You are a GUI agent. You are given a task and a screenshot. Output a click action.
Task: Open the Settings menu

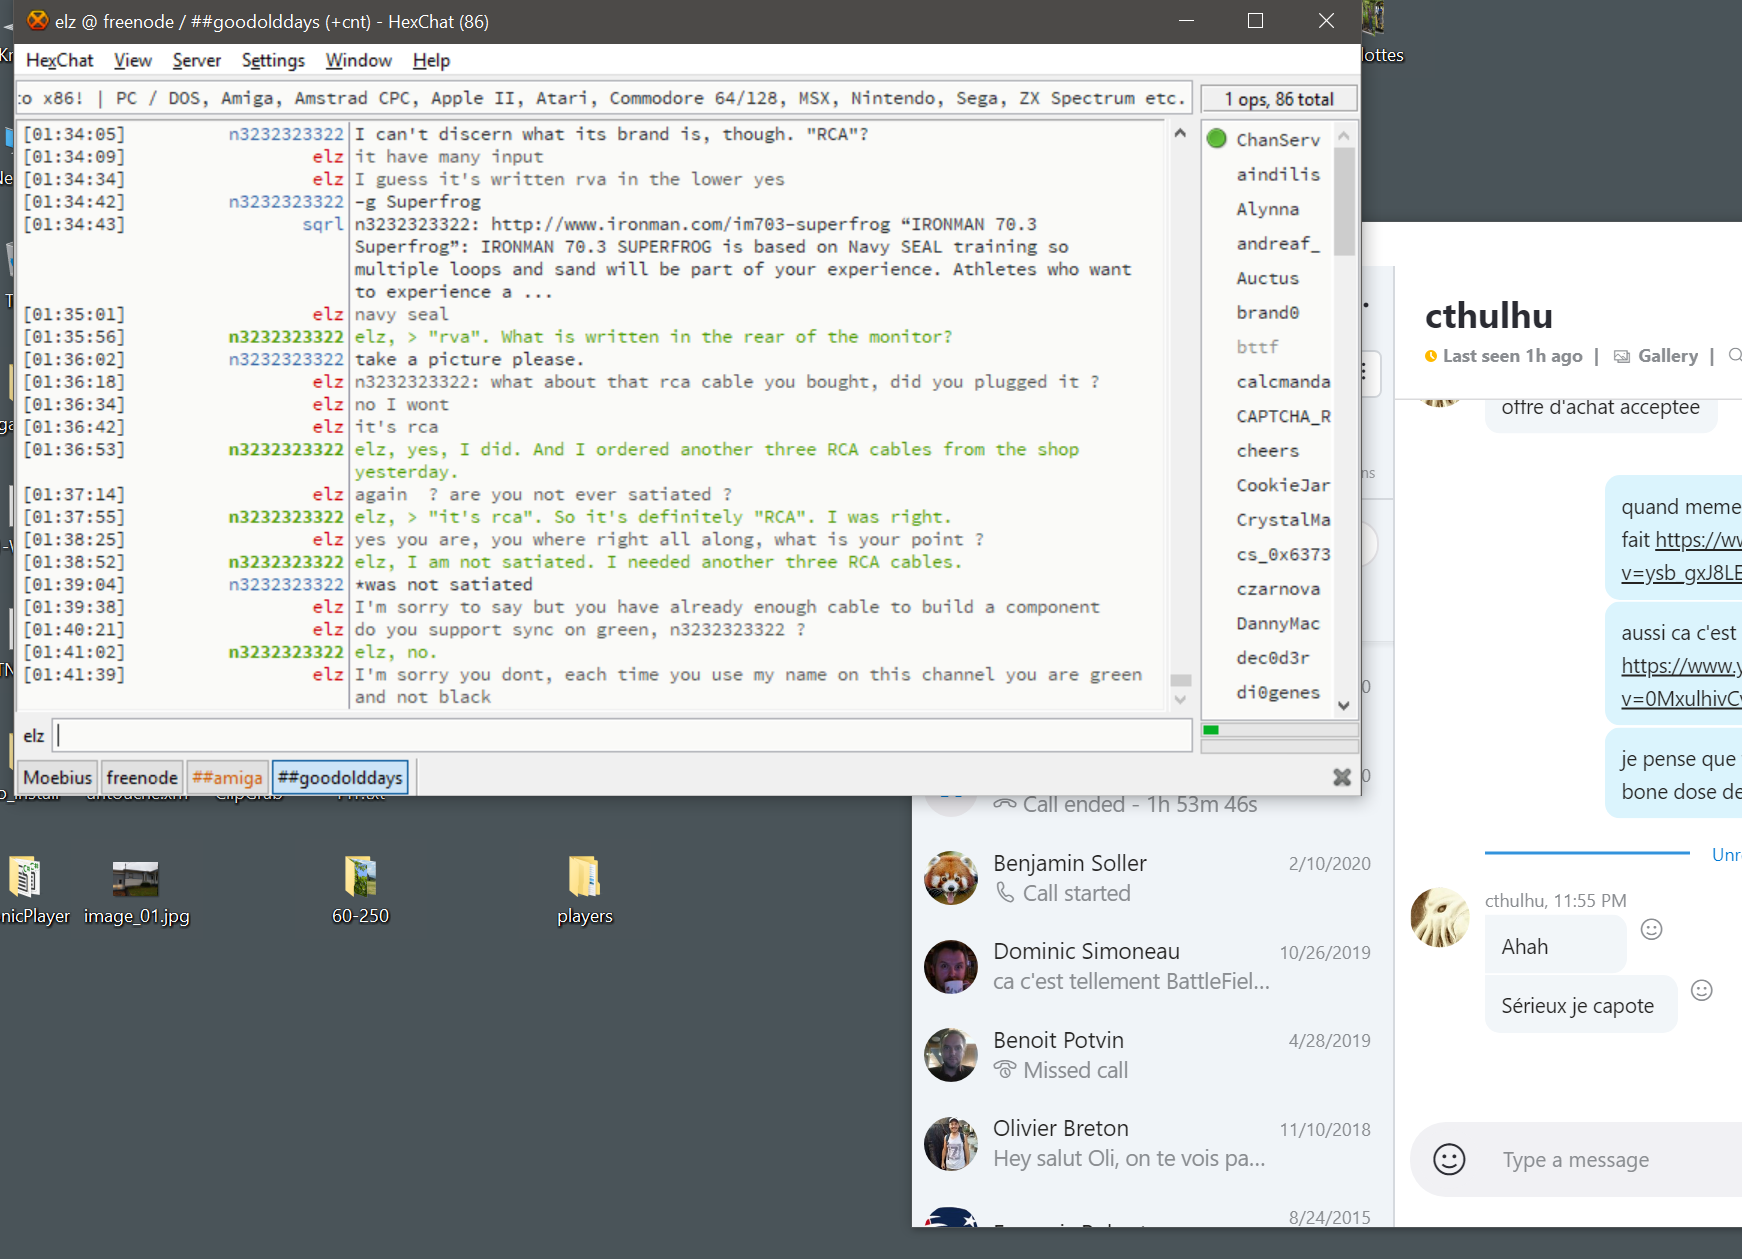pos(272,60)
